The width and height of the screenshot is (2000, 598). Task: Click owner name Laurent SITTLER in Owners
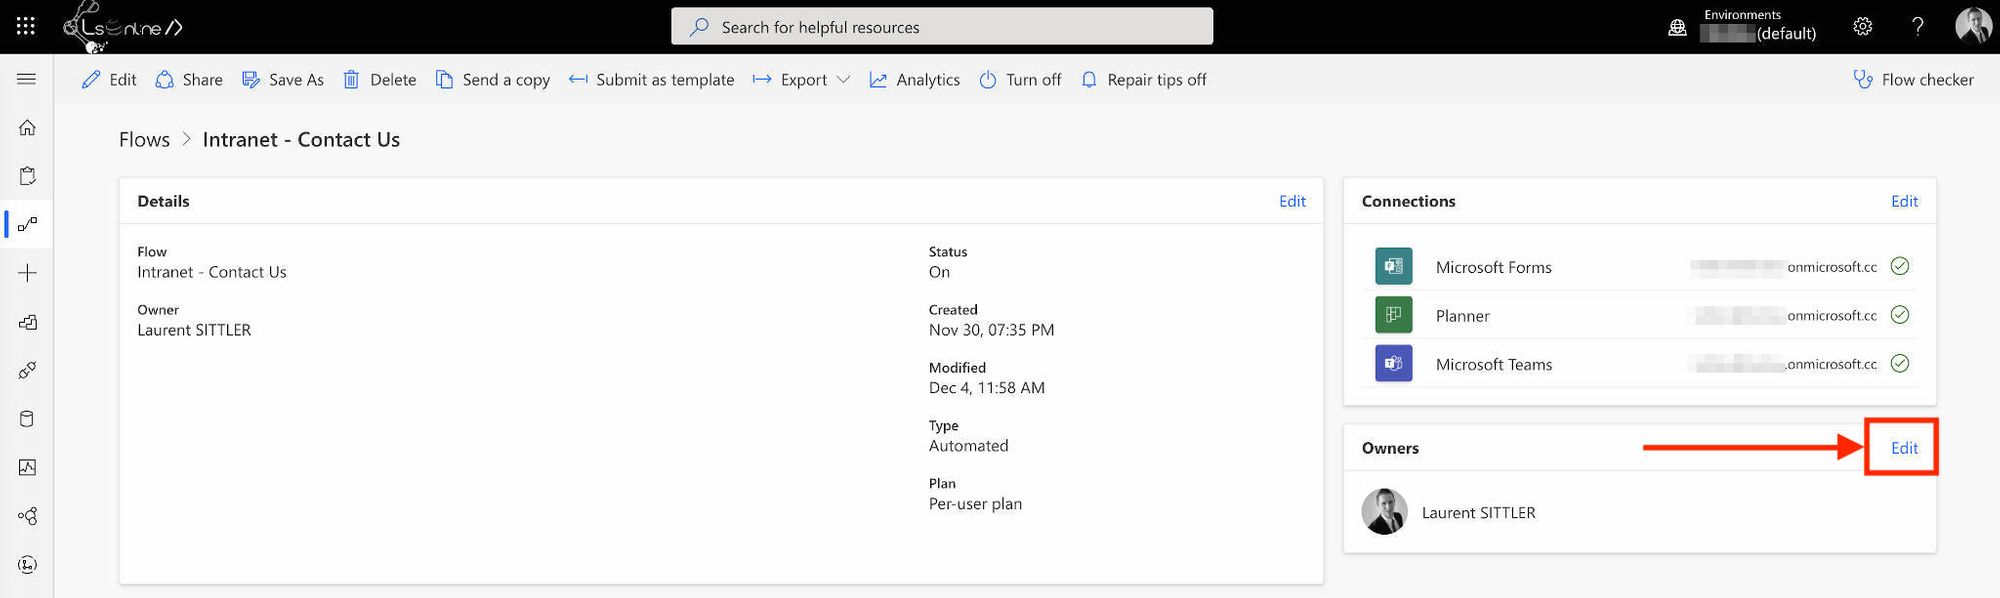pos(1478,513)
